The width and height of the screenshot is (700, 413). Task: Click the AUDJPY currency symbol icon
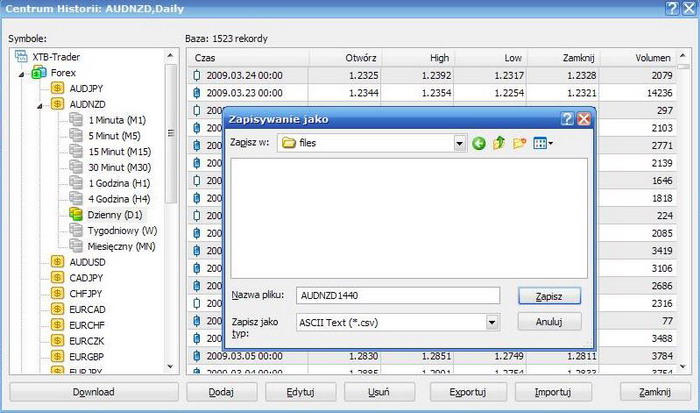tap(57, 88)
